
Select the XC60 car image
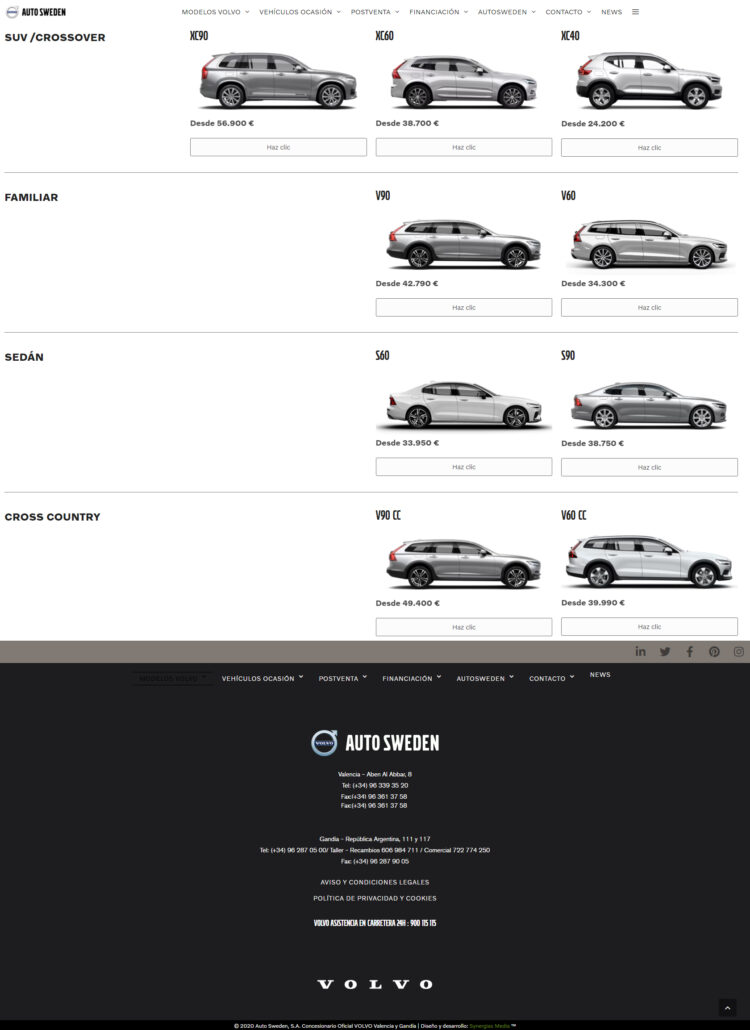(464, 81)
